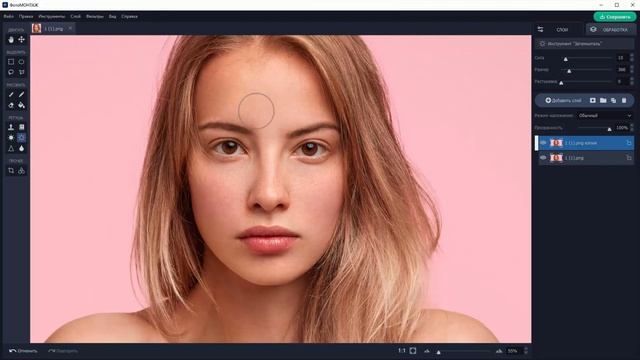640x360 pixels.
Task: Switch to the ОБРАБОТКА panel tab
Action: coord(610,29)
